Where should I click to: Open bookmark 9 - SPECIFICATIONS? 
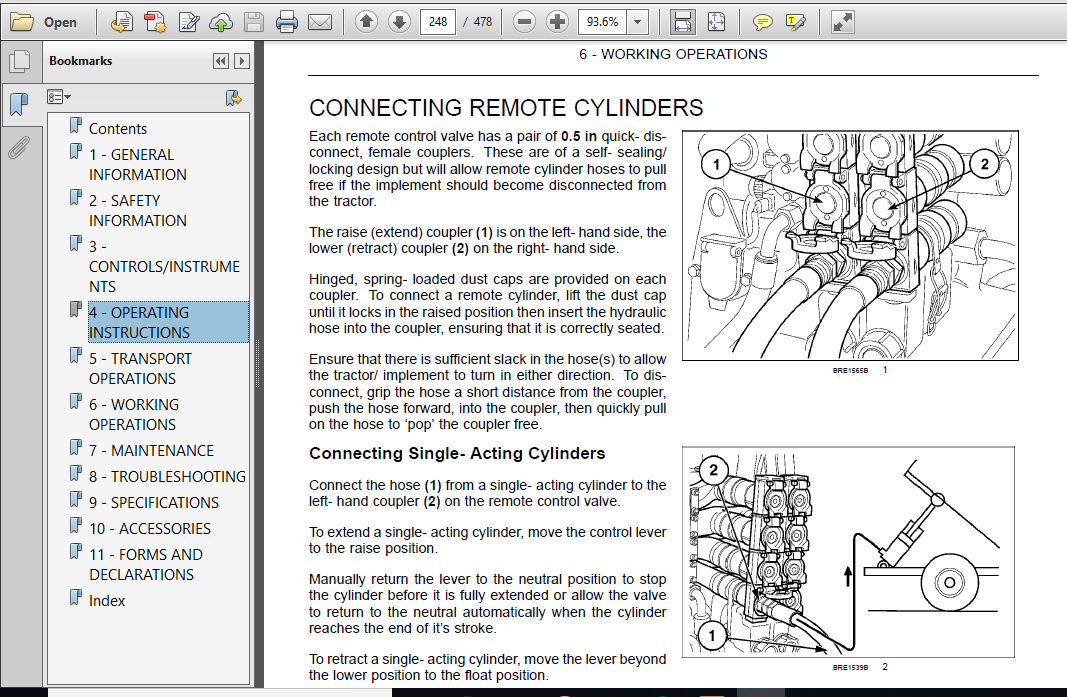click(154, 502)
